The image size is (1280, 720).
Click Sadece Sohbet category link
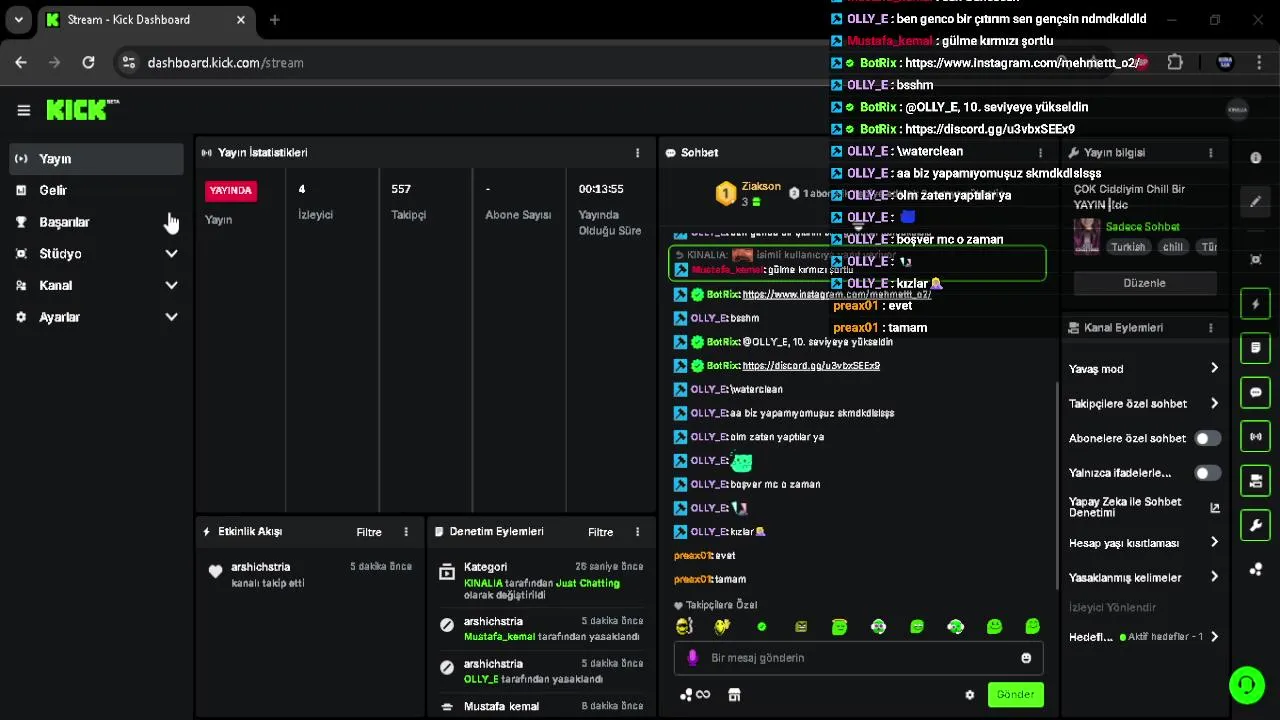tap(1143, 227)
